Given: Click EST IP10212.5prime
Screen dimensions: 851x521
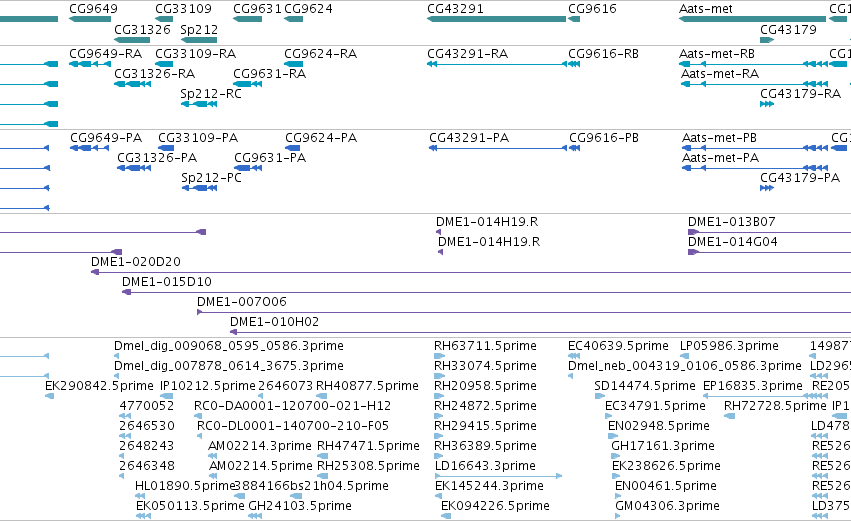Looking at the screenshot, I should [x=208, y=386].
